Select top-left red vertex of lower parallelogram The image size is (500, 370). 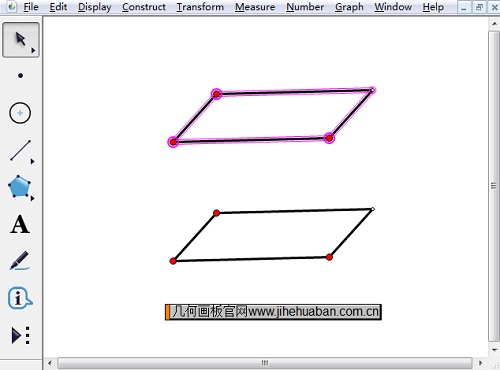(216, 213)
